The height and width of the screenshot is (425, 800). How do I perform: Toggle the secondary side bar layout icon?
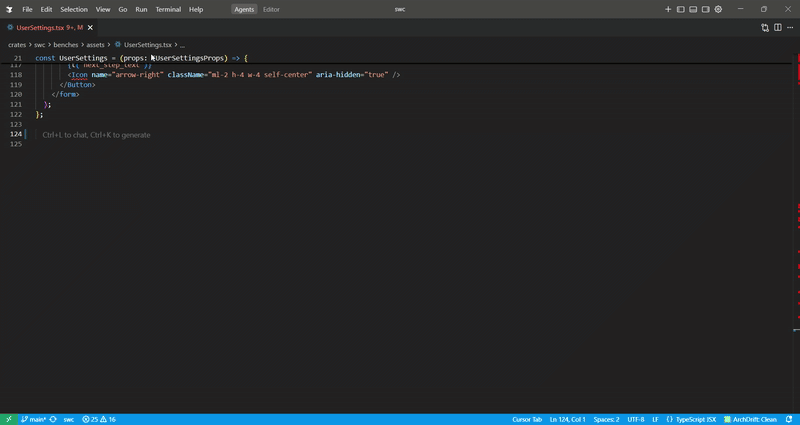pyautogui.click(x=706, y=9)
